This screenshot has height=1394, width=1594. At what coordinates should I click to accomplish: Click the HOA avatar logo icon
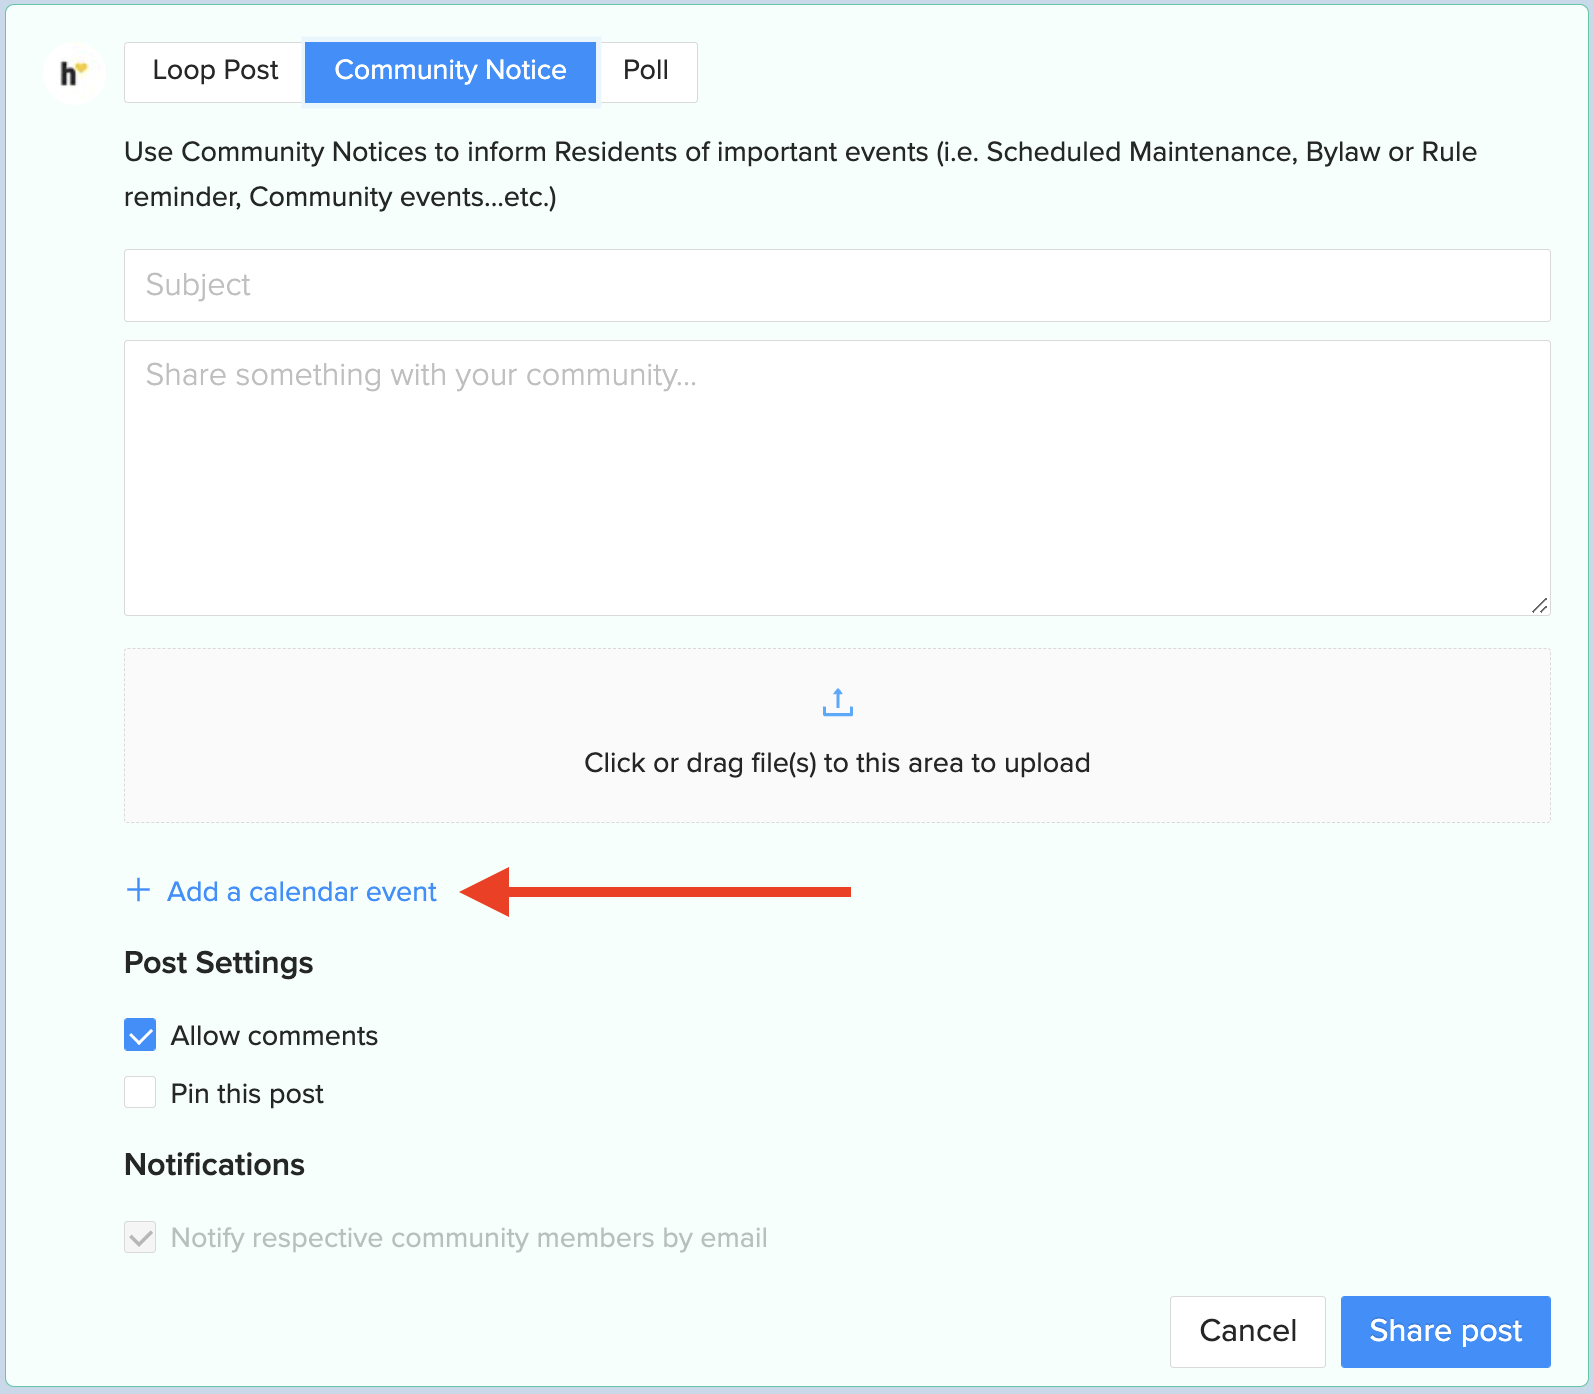[x=74, y=73]
